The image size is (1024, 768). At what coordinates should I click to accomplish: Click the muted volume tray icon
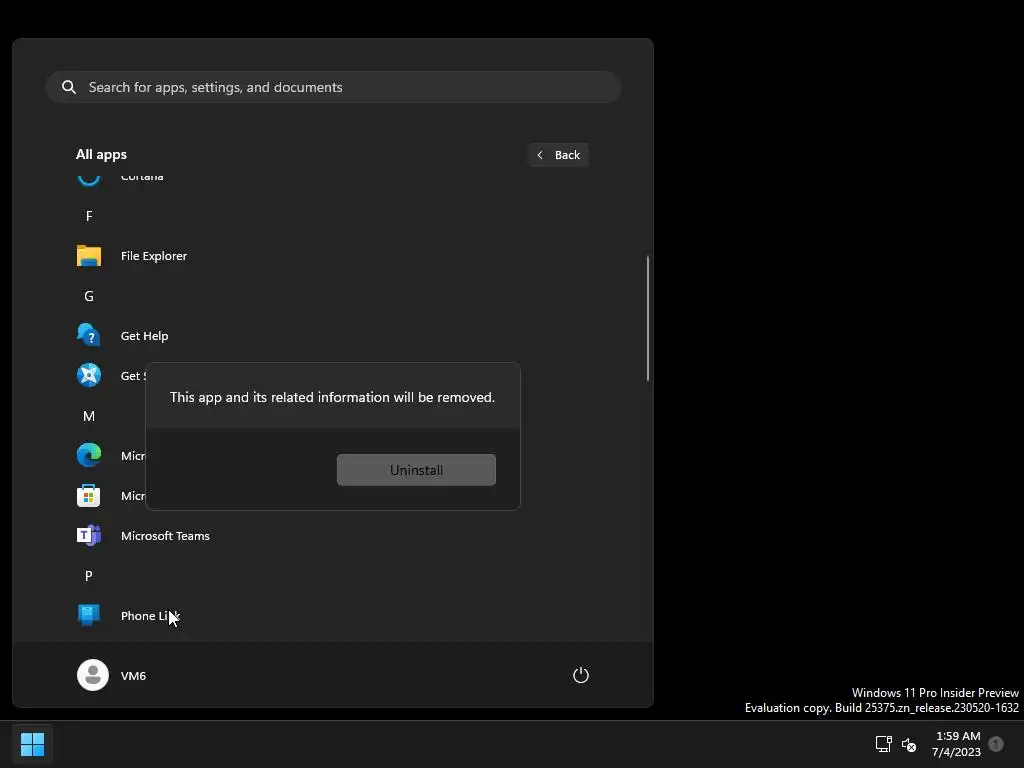908,744
